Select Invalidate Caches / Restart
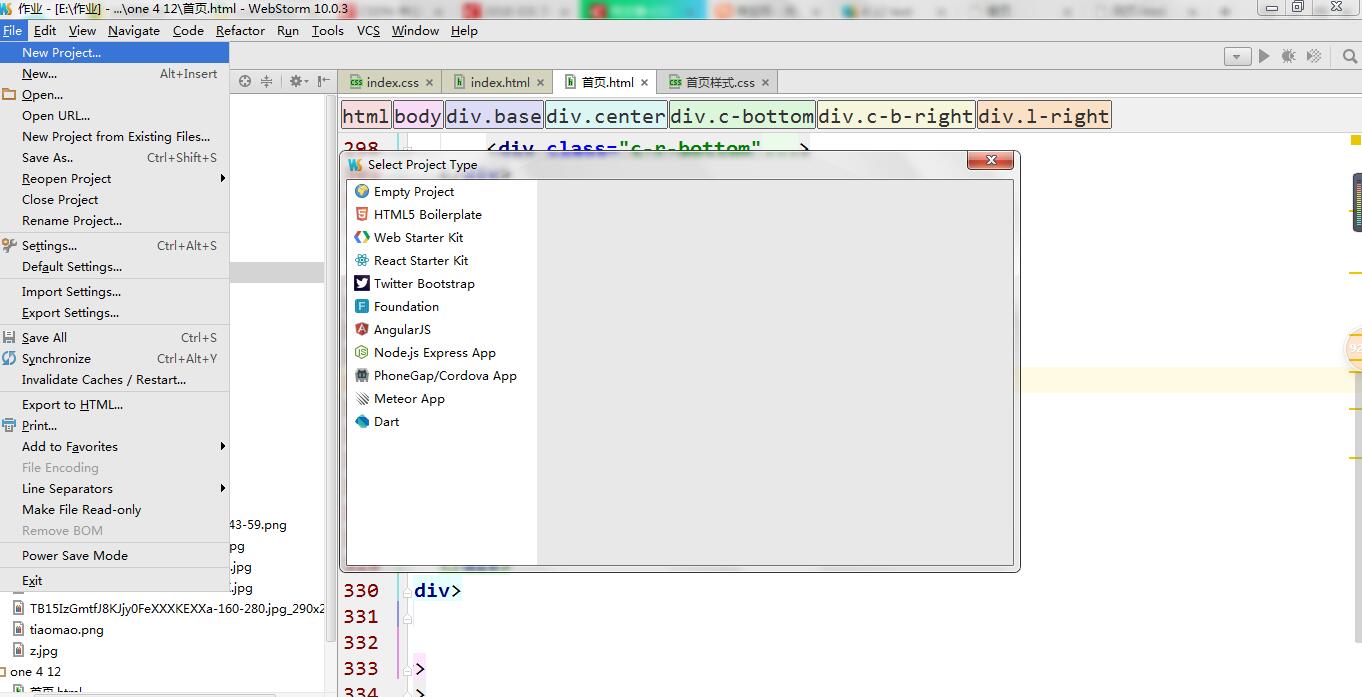The width and height of the screenshot is (1362, 697). click(115, 379)
